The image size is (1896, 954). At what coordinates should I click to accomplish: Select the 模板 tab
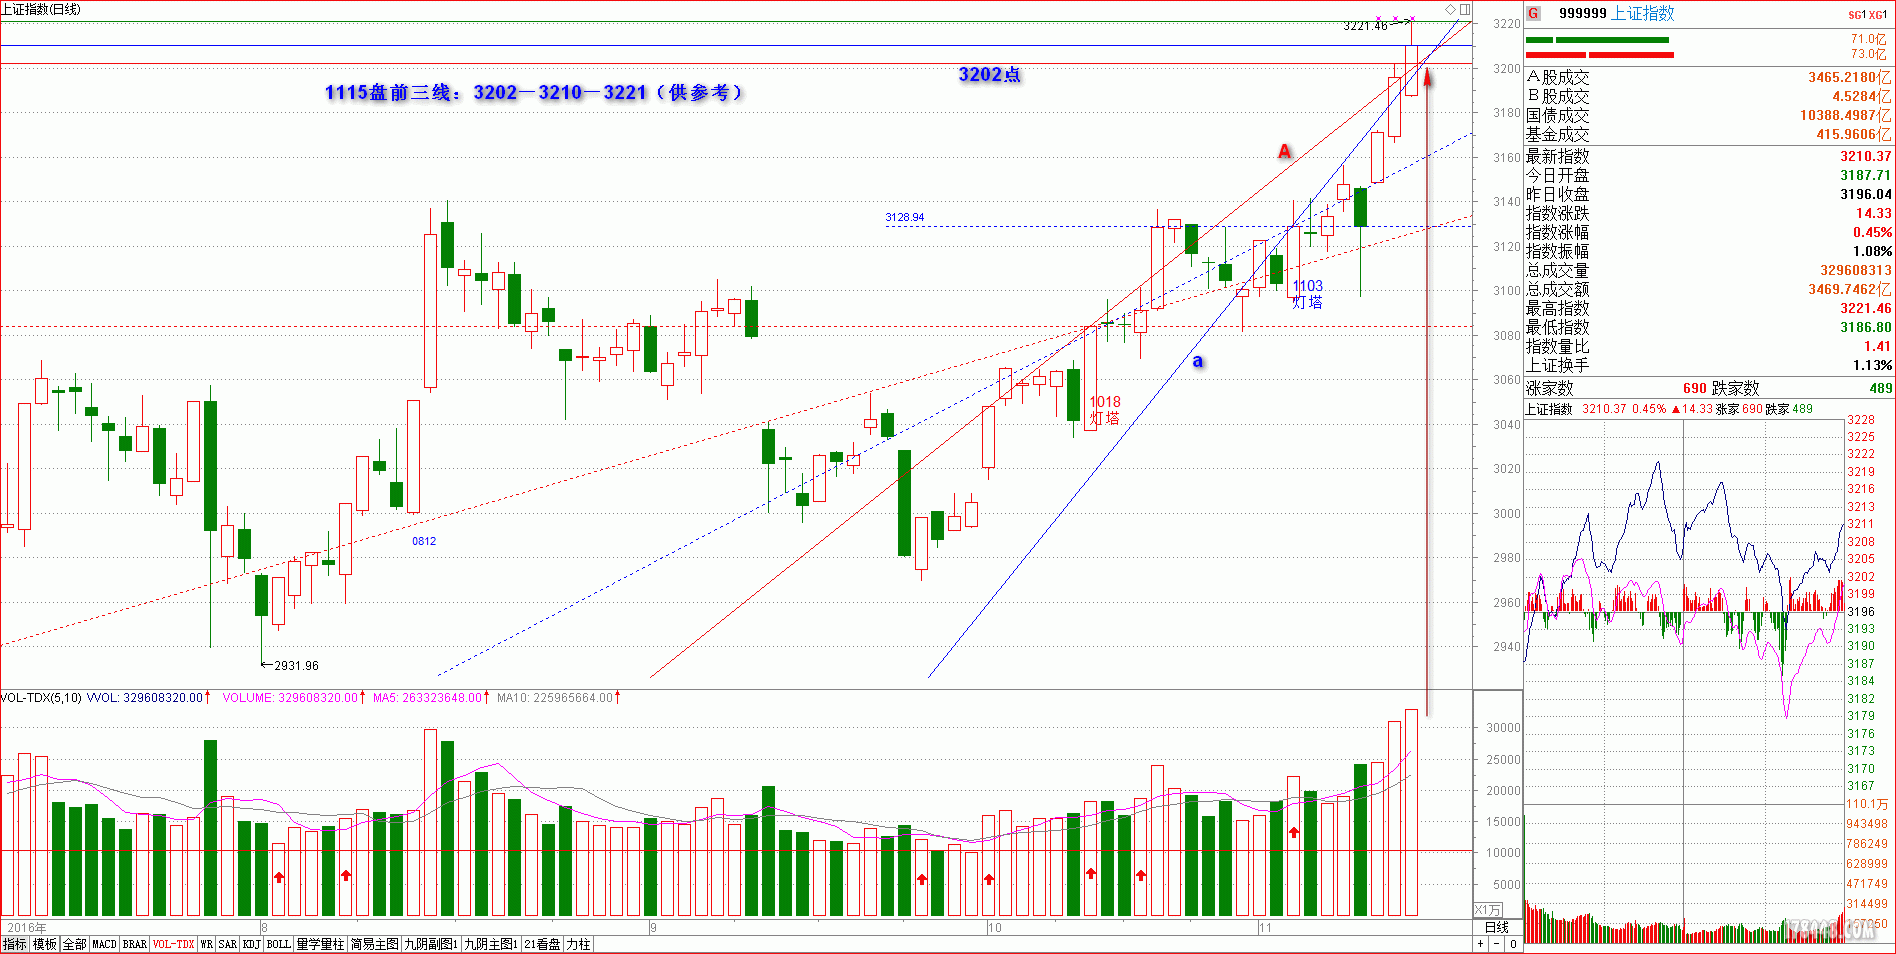point(45,944)
